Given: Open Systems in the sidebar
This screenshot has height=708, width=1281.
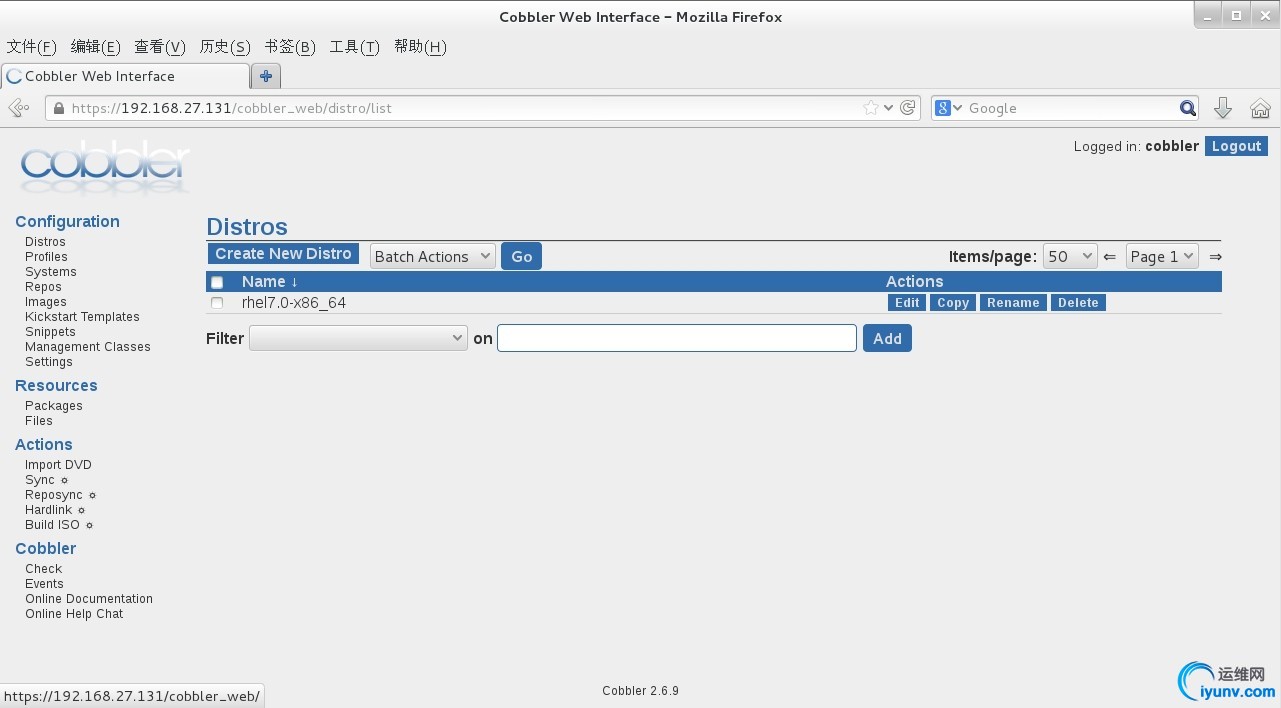Looking at the screenshot, I should [x=51, y=272].
